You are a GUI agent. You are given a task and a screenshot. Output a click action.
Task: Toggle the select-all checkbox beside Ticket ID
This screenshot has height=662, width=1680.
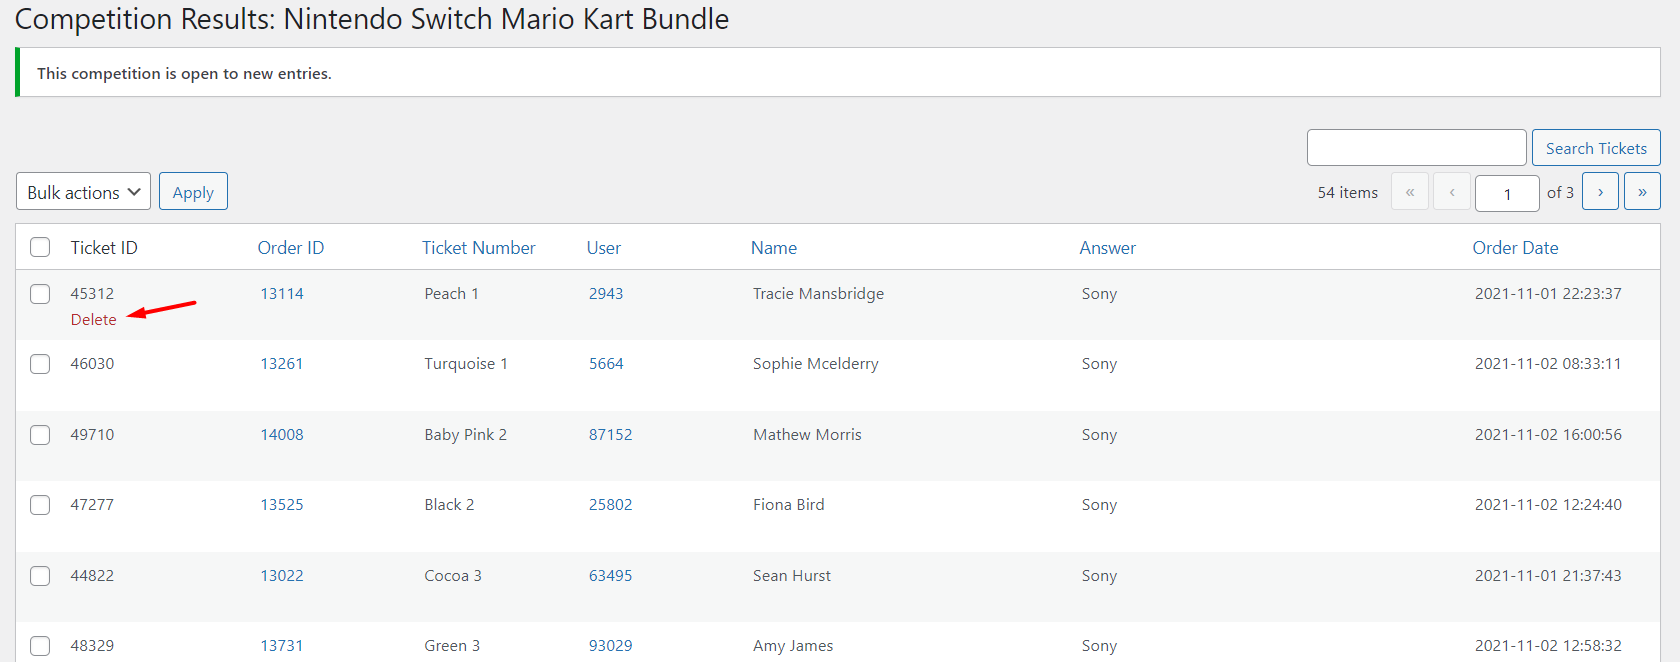40,247
